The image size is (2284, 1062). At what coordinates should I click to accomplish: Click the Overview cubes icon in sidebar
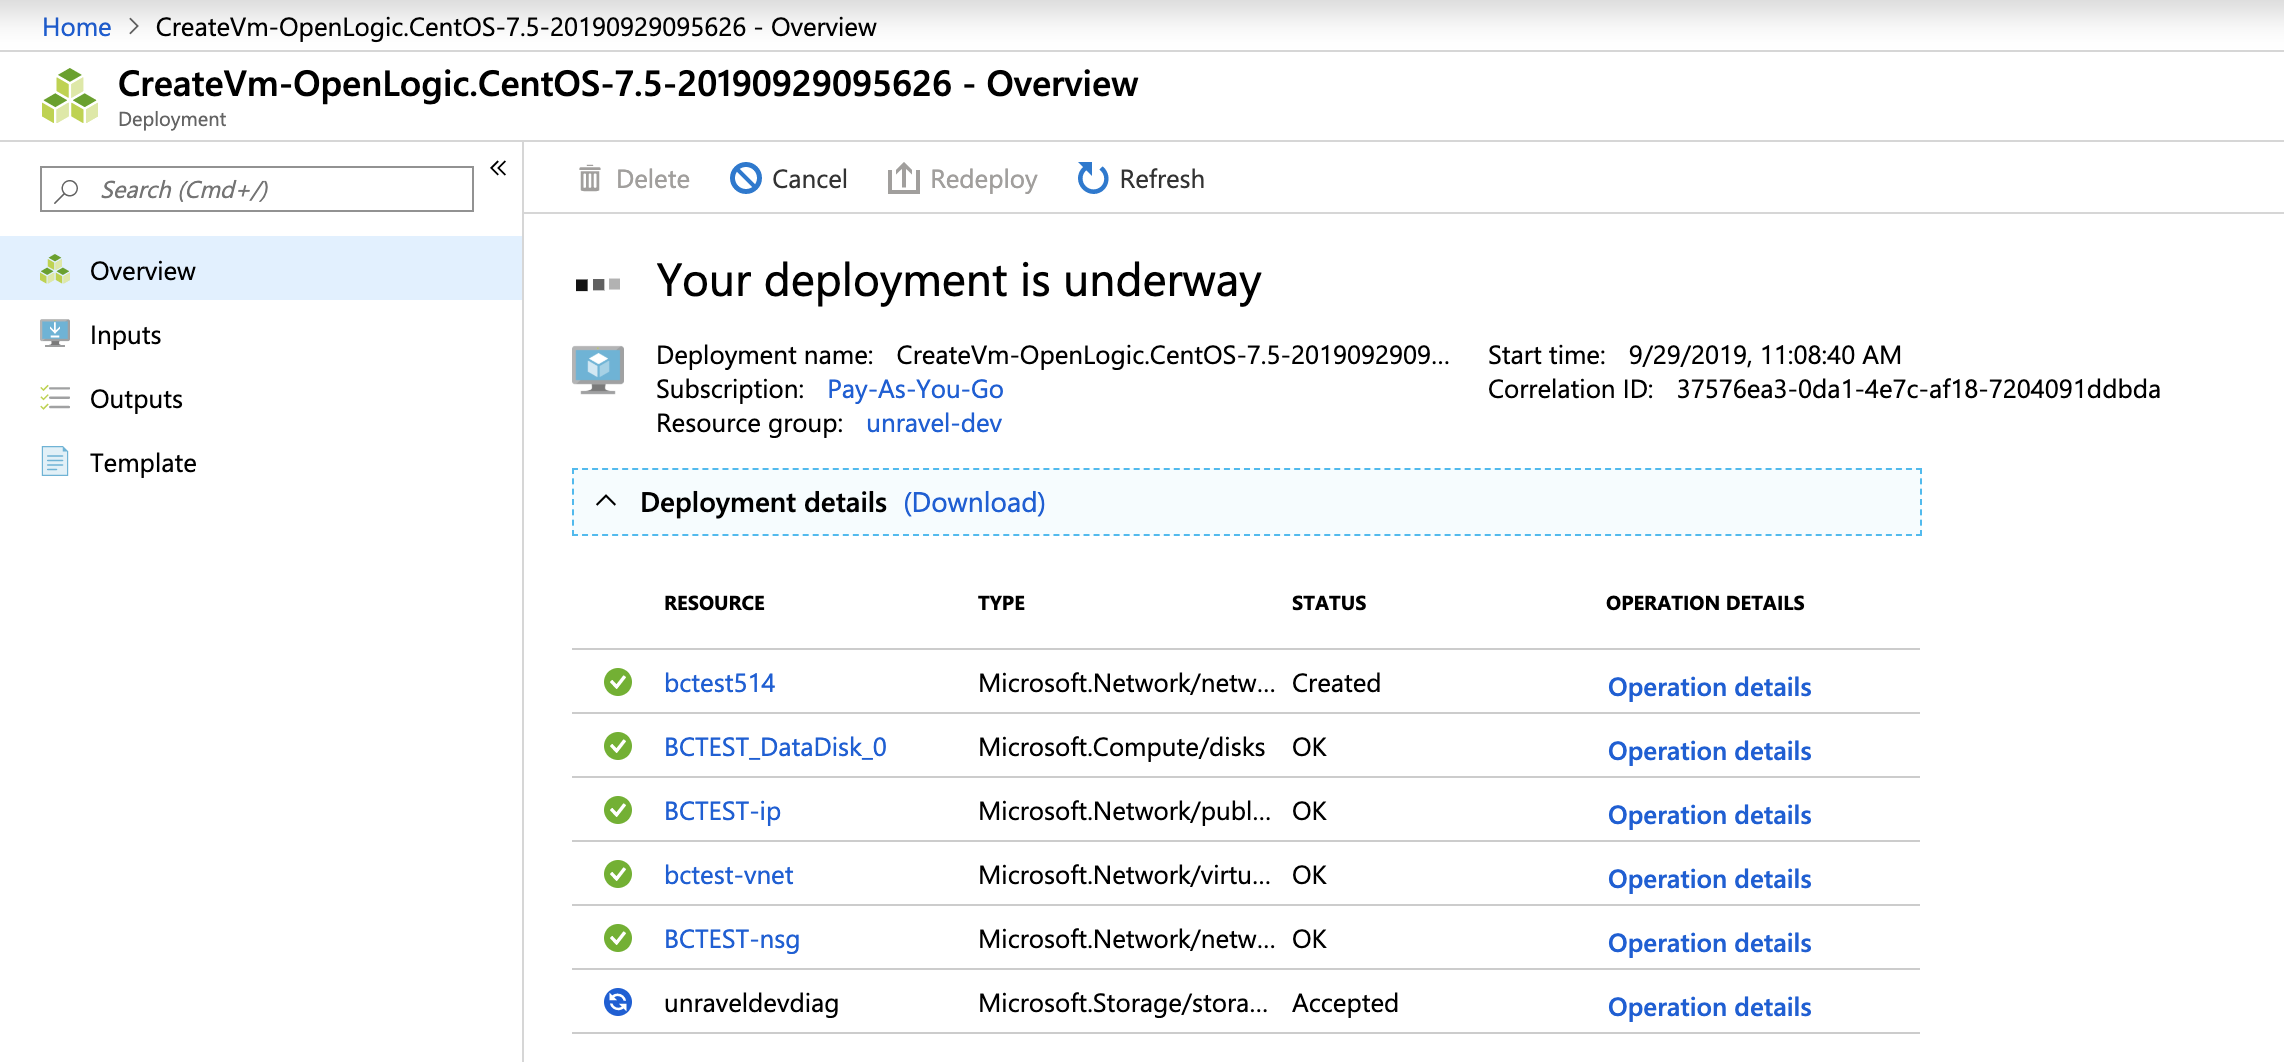[55, 270]
